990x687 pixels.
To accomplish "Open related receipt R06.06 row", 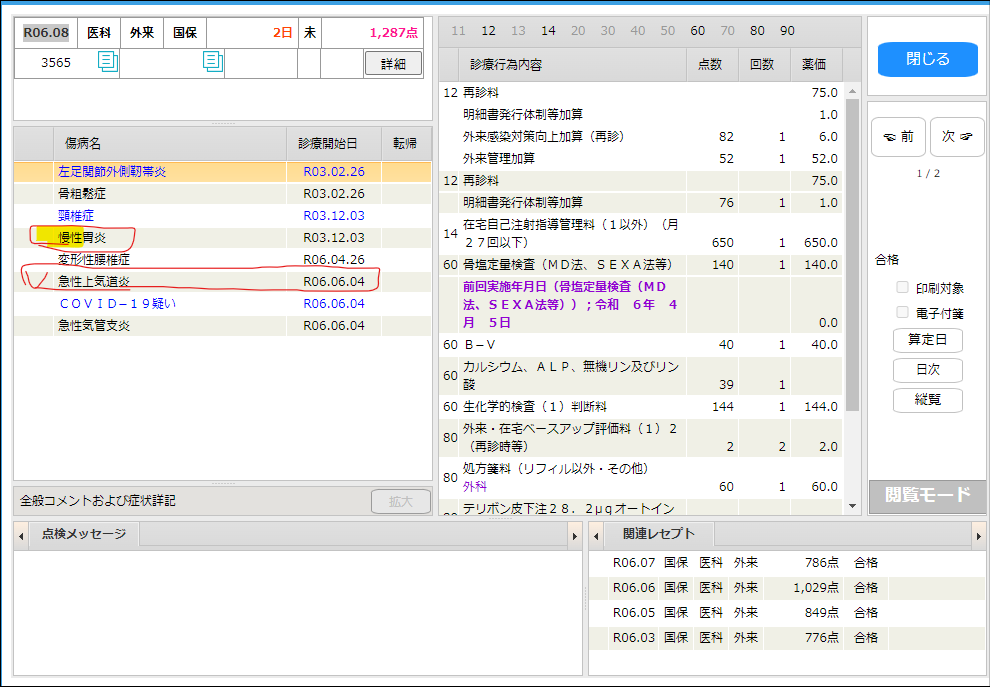I will coord(787,588).
